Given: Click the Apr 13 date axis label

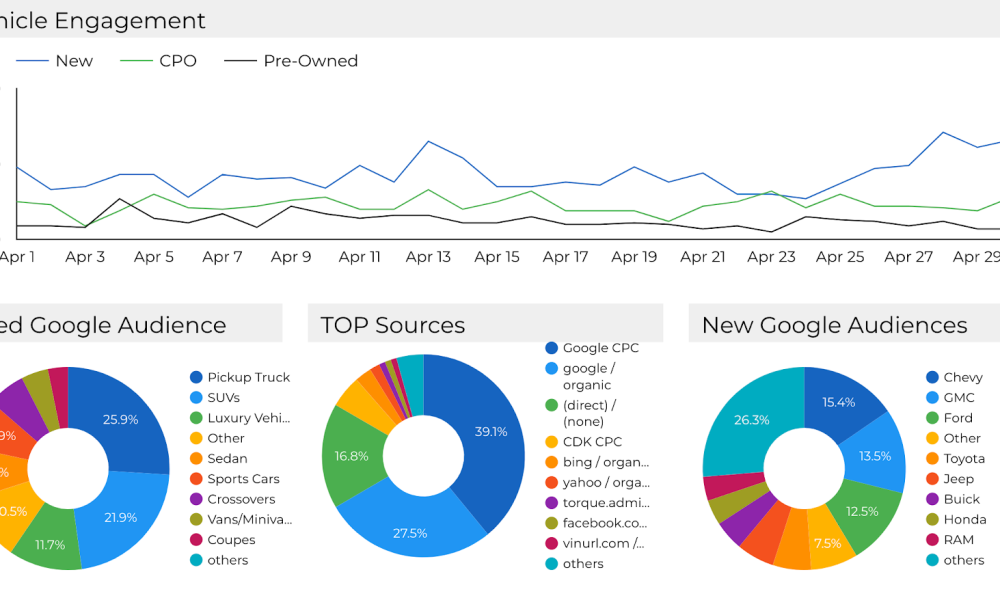Looking at the screenshot, I should click(x=428, y=257).
